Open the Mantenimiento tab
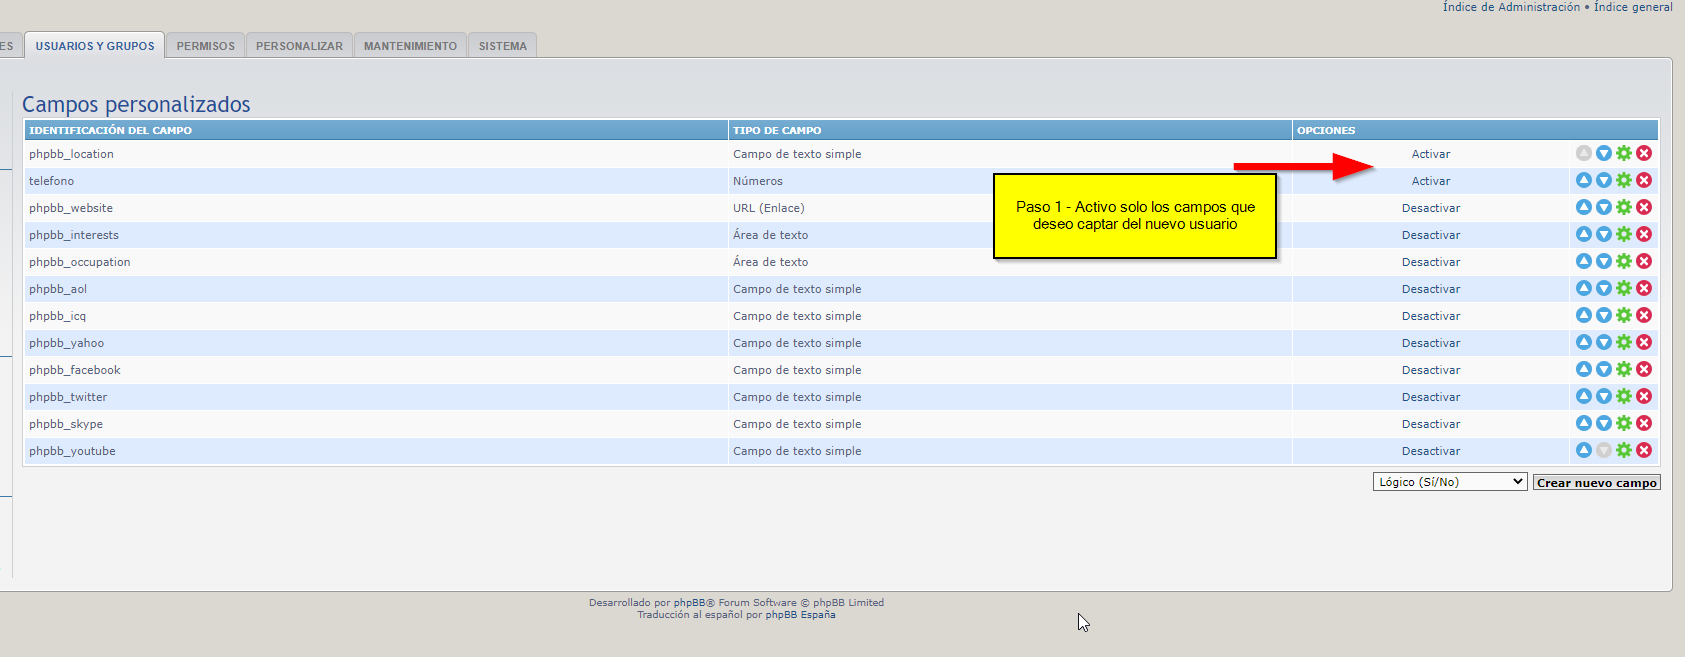1685x657 pixels. pos(410,46)
